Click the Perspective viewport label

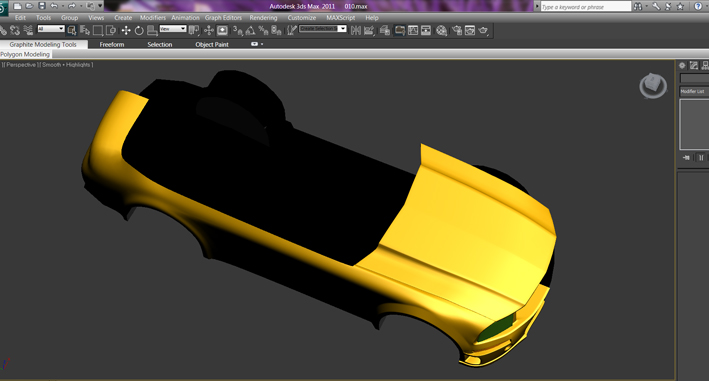pos(21,65)
